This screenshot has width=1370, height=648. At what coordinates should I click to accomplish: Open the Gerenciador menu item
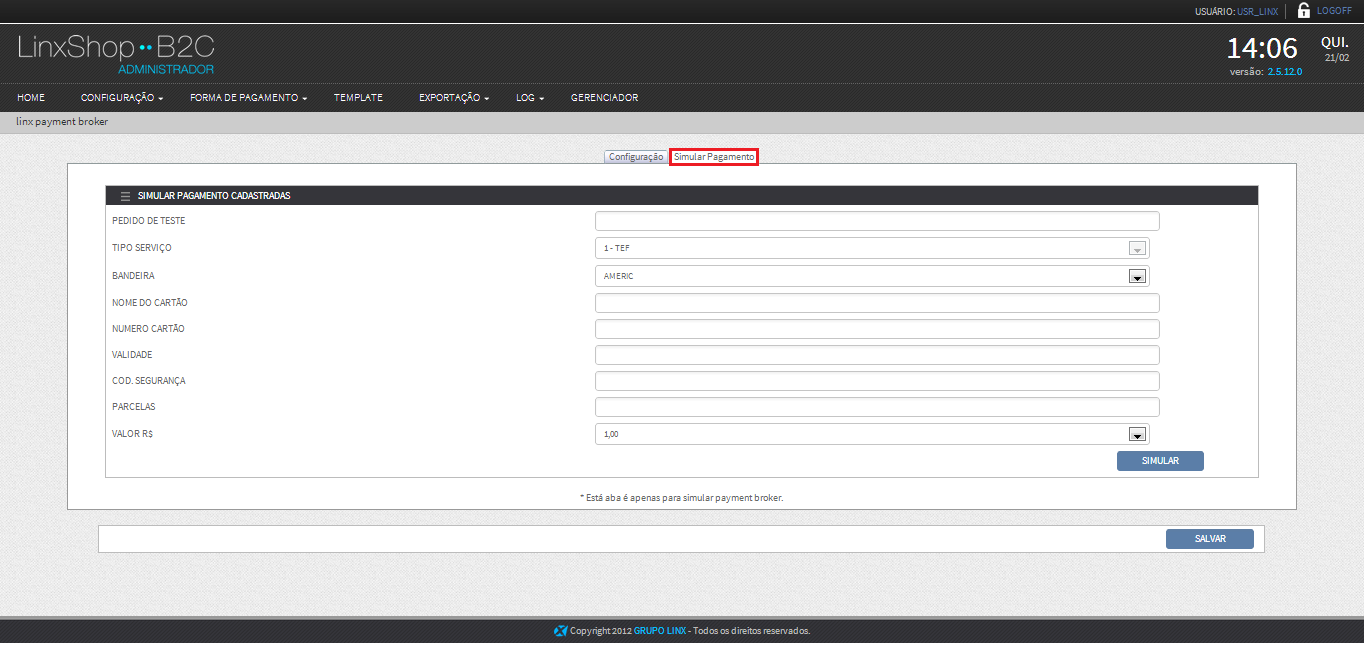604,98
